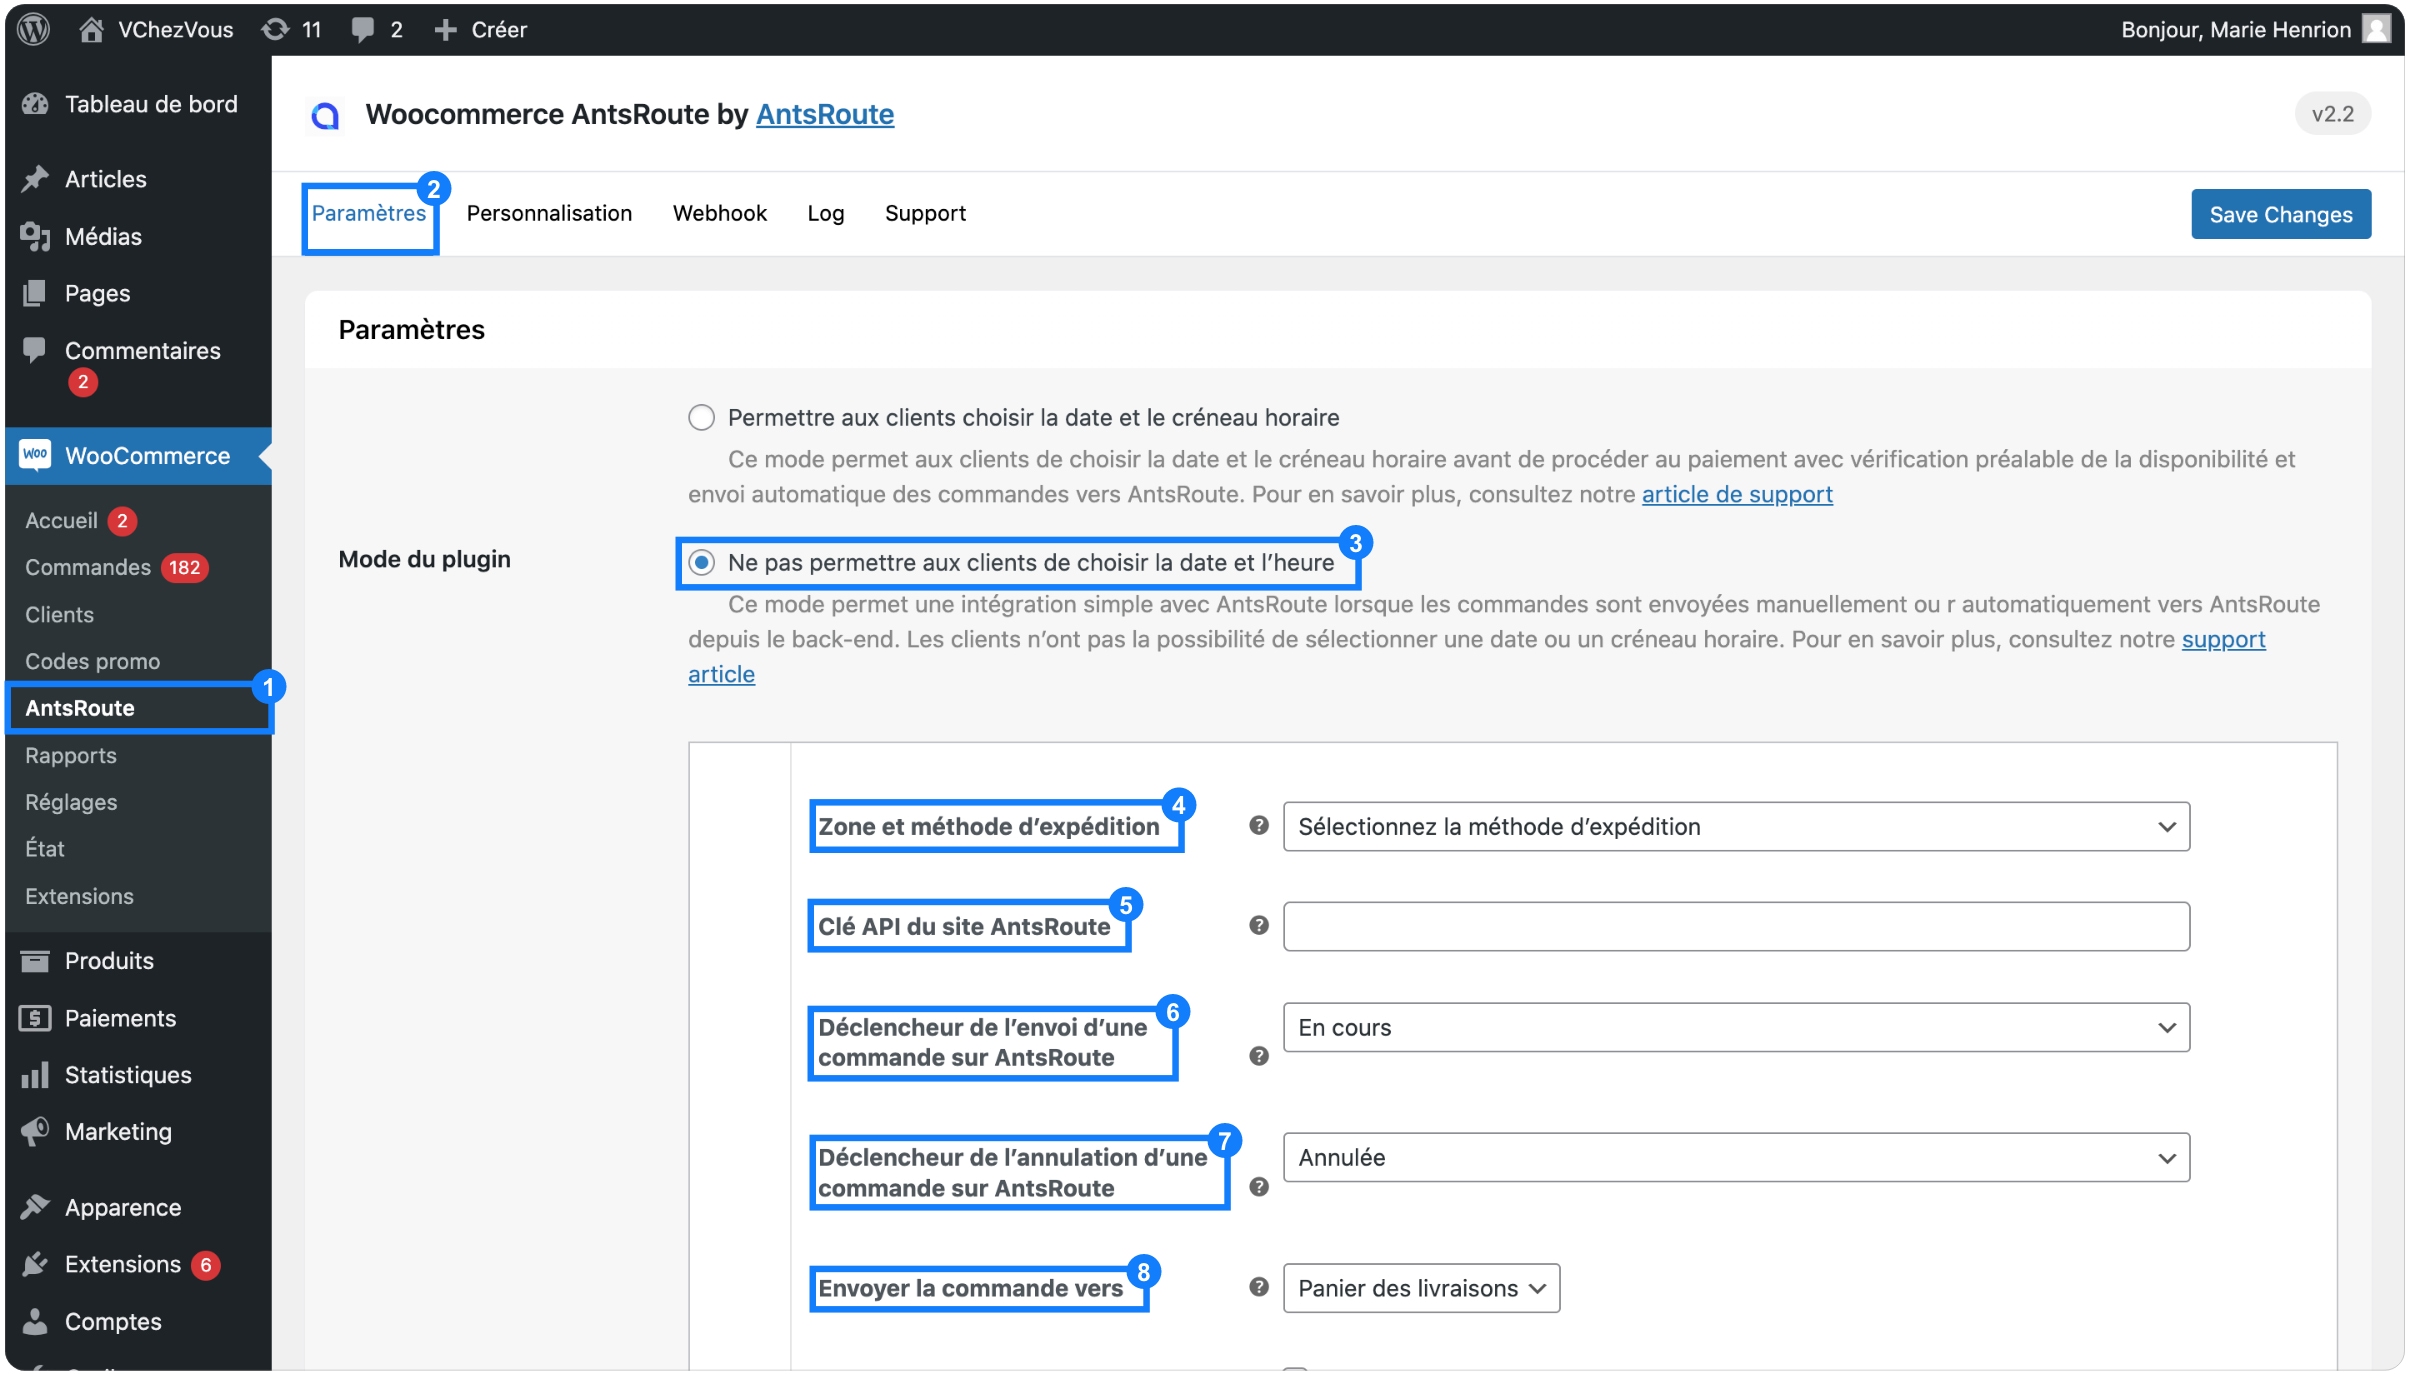The height and width of the screenshot is (1374, 2409).
Task: Select 'Ne pas permettre aux clients' radio
Action: click(x=701, y=562)
